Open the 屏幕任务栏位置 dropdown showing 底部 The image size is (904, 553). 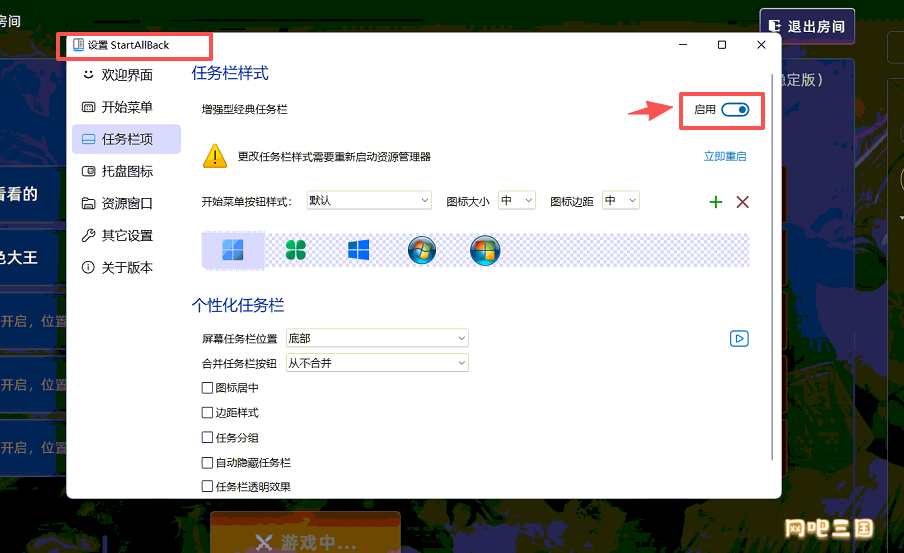click(378, 338)
